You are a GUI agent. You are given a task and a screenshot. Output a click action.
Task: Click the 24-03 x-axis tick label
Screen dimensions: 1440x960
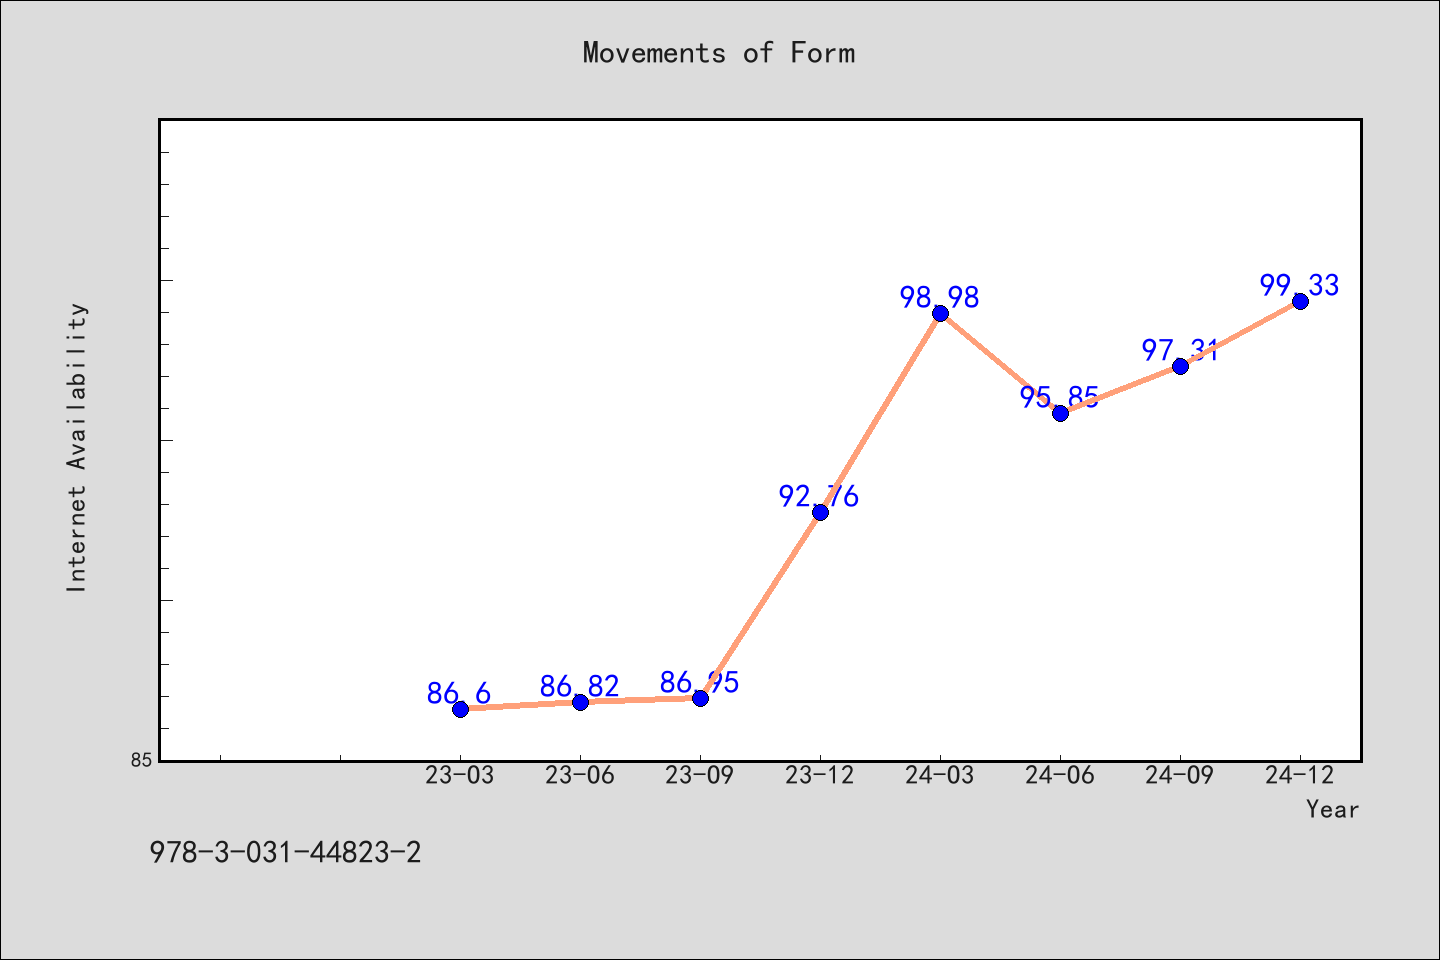pos(940,776)
